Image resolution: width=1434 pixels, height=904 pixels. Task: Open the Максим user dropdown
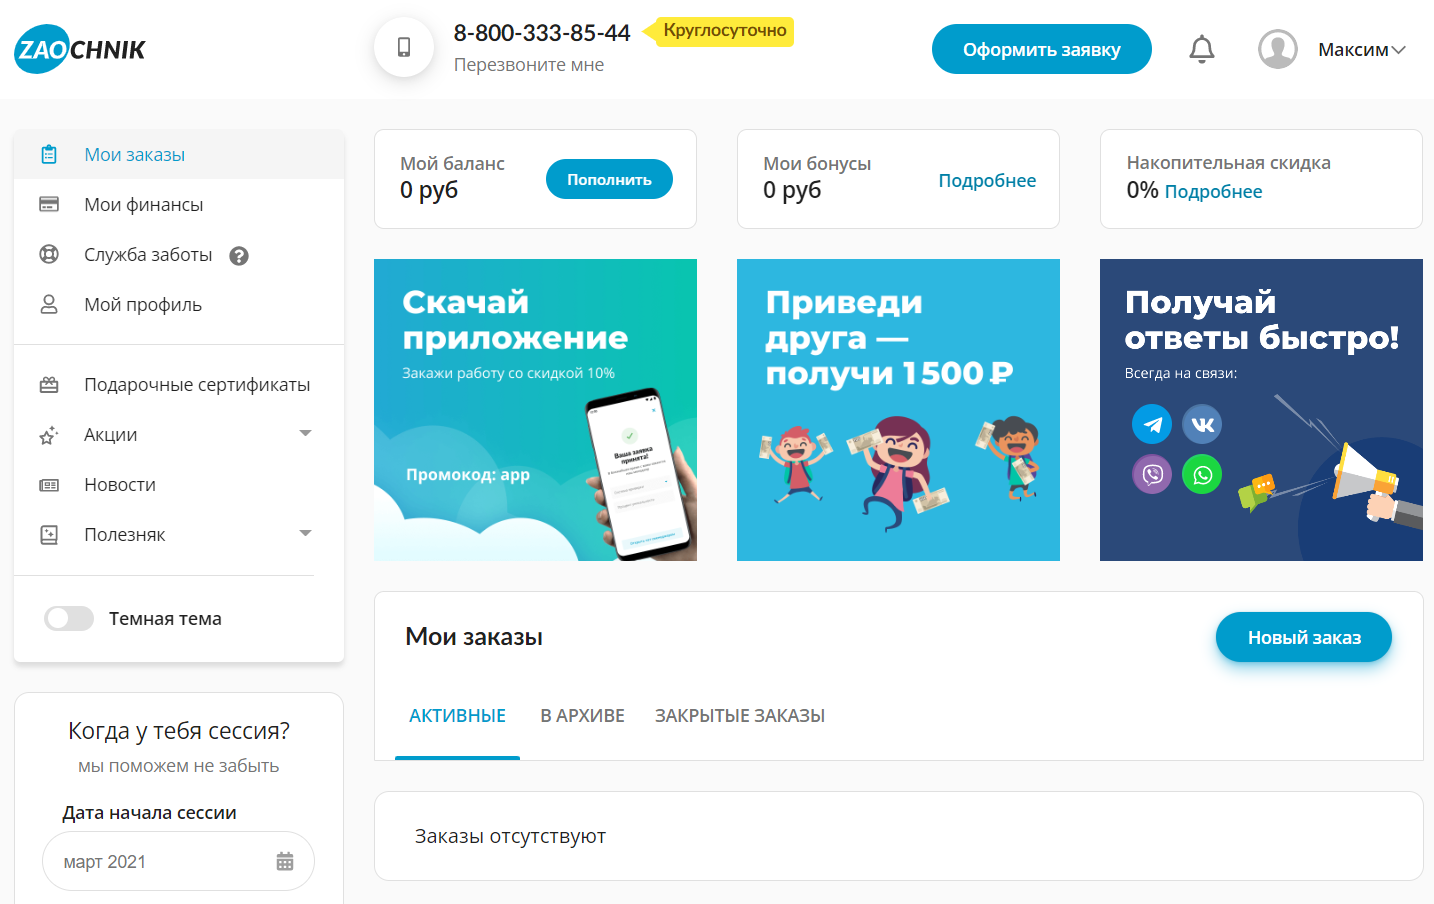point(1361,50)
